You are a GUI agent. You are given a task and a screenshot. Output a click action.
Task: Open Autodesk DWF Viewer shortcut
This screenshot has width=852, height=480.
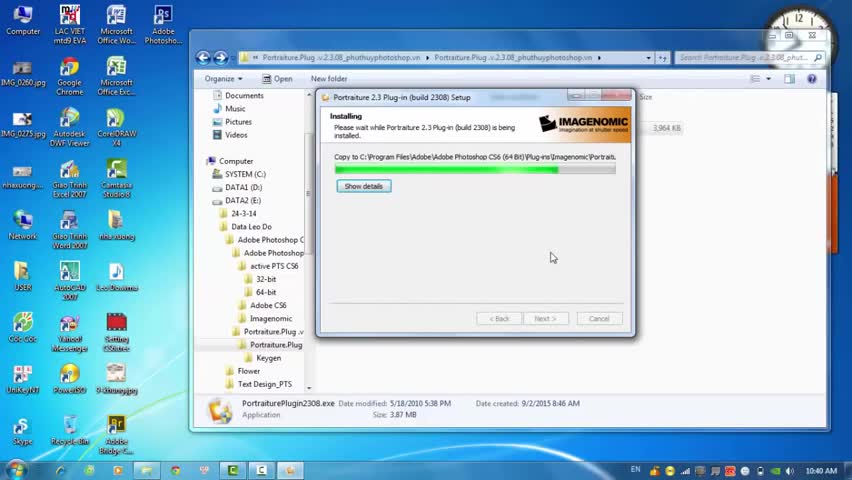[70, 128]
